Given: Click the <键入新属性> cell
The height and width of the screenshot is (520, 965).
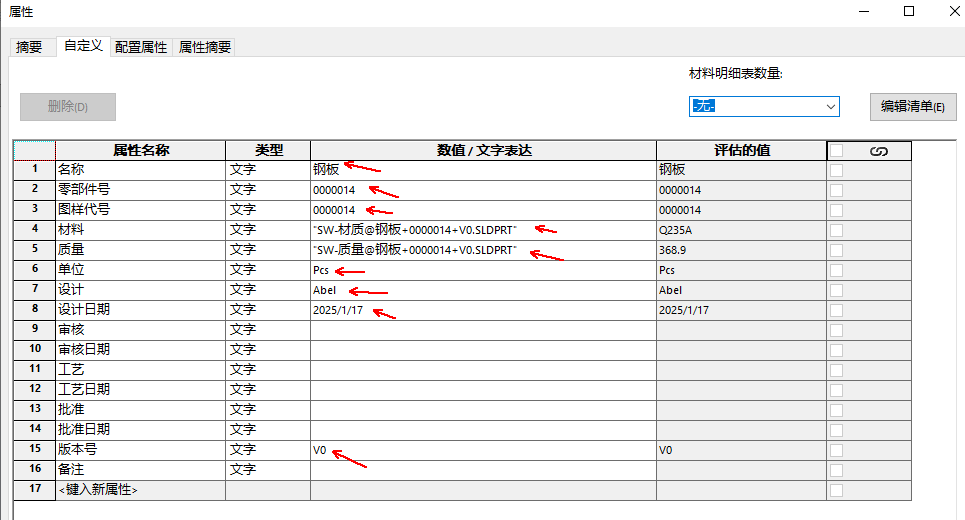Looking at the screenshot, I should click(141, 490).
